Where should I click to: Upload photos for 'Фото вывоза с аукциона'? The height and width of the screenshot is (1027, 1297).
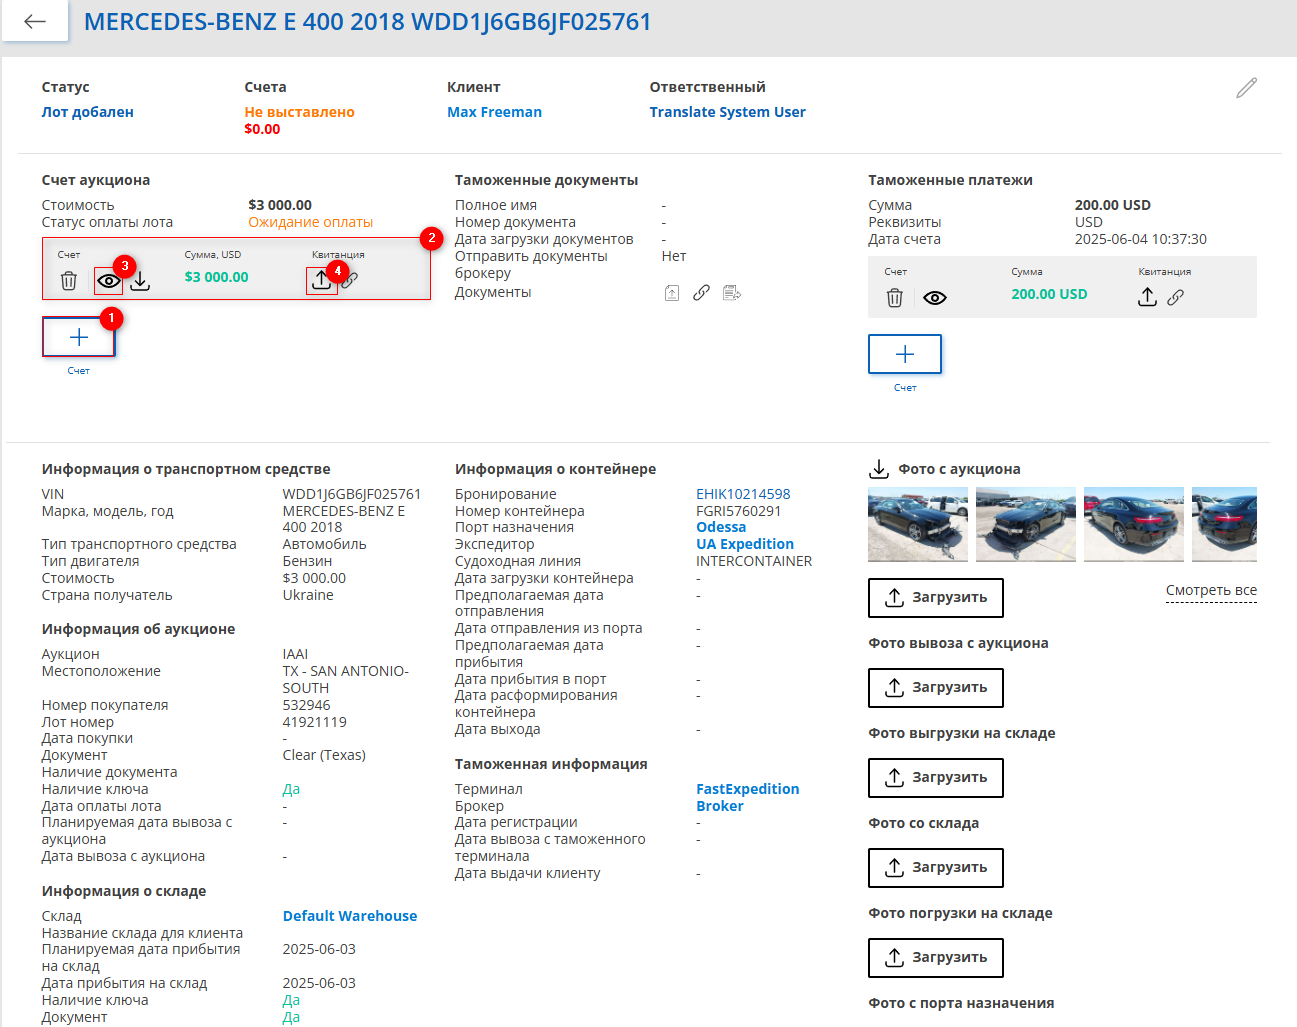[x=936, y=688]
